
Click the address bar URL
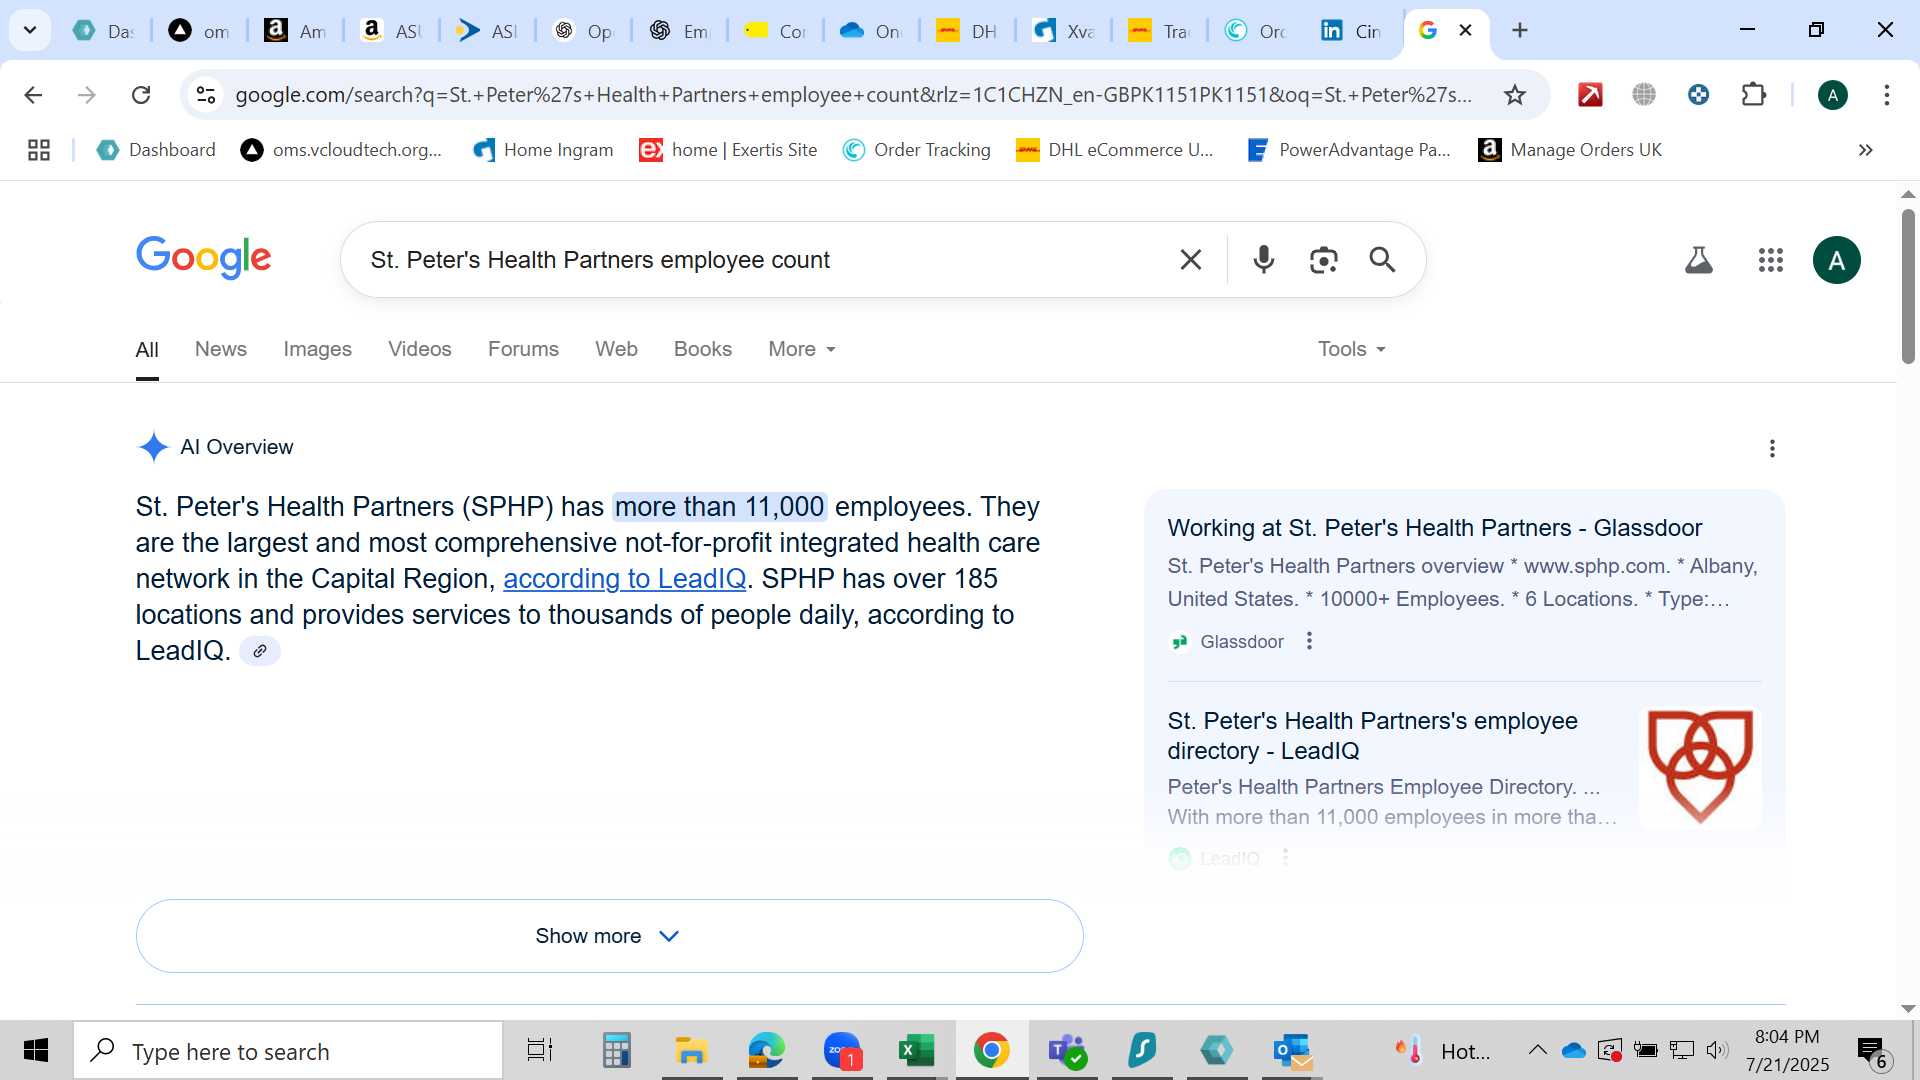coord(853,95)
